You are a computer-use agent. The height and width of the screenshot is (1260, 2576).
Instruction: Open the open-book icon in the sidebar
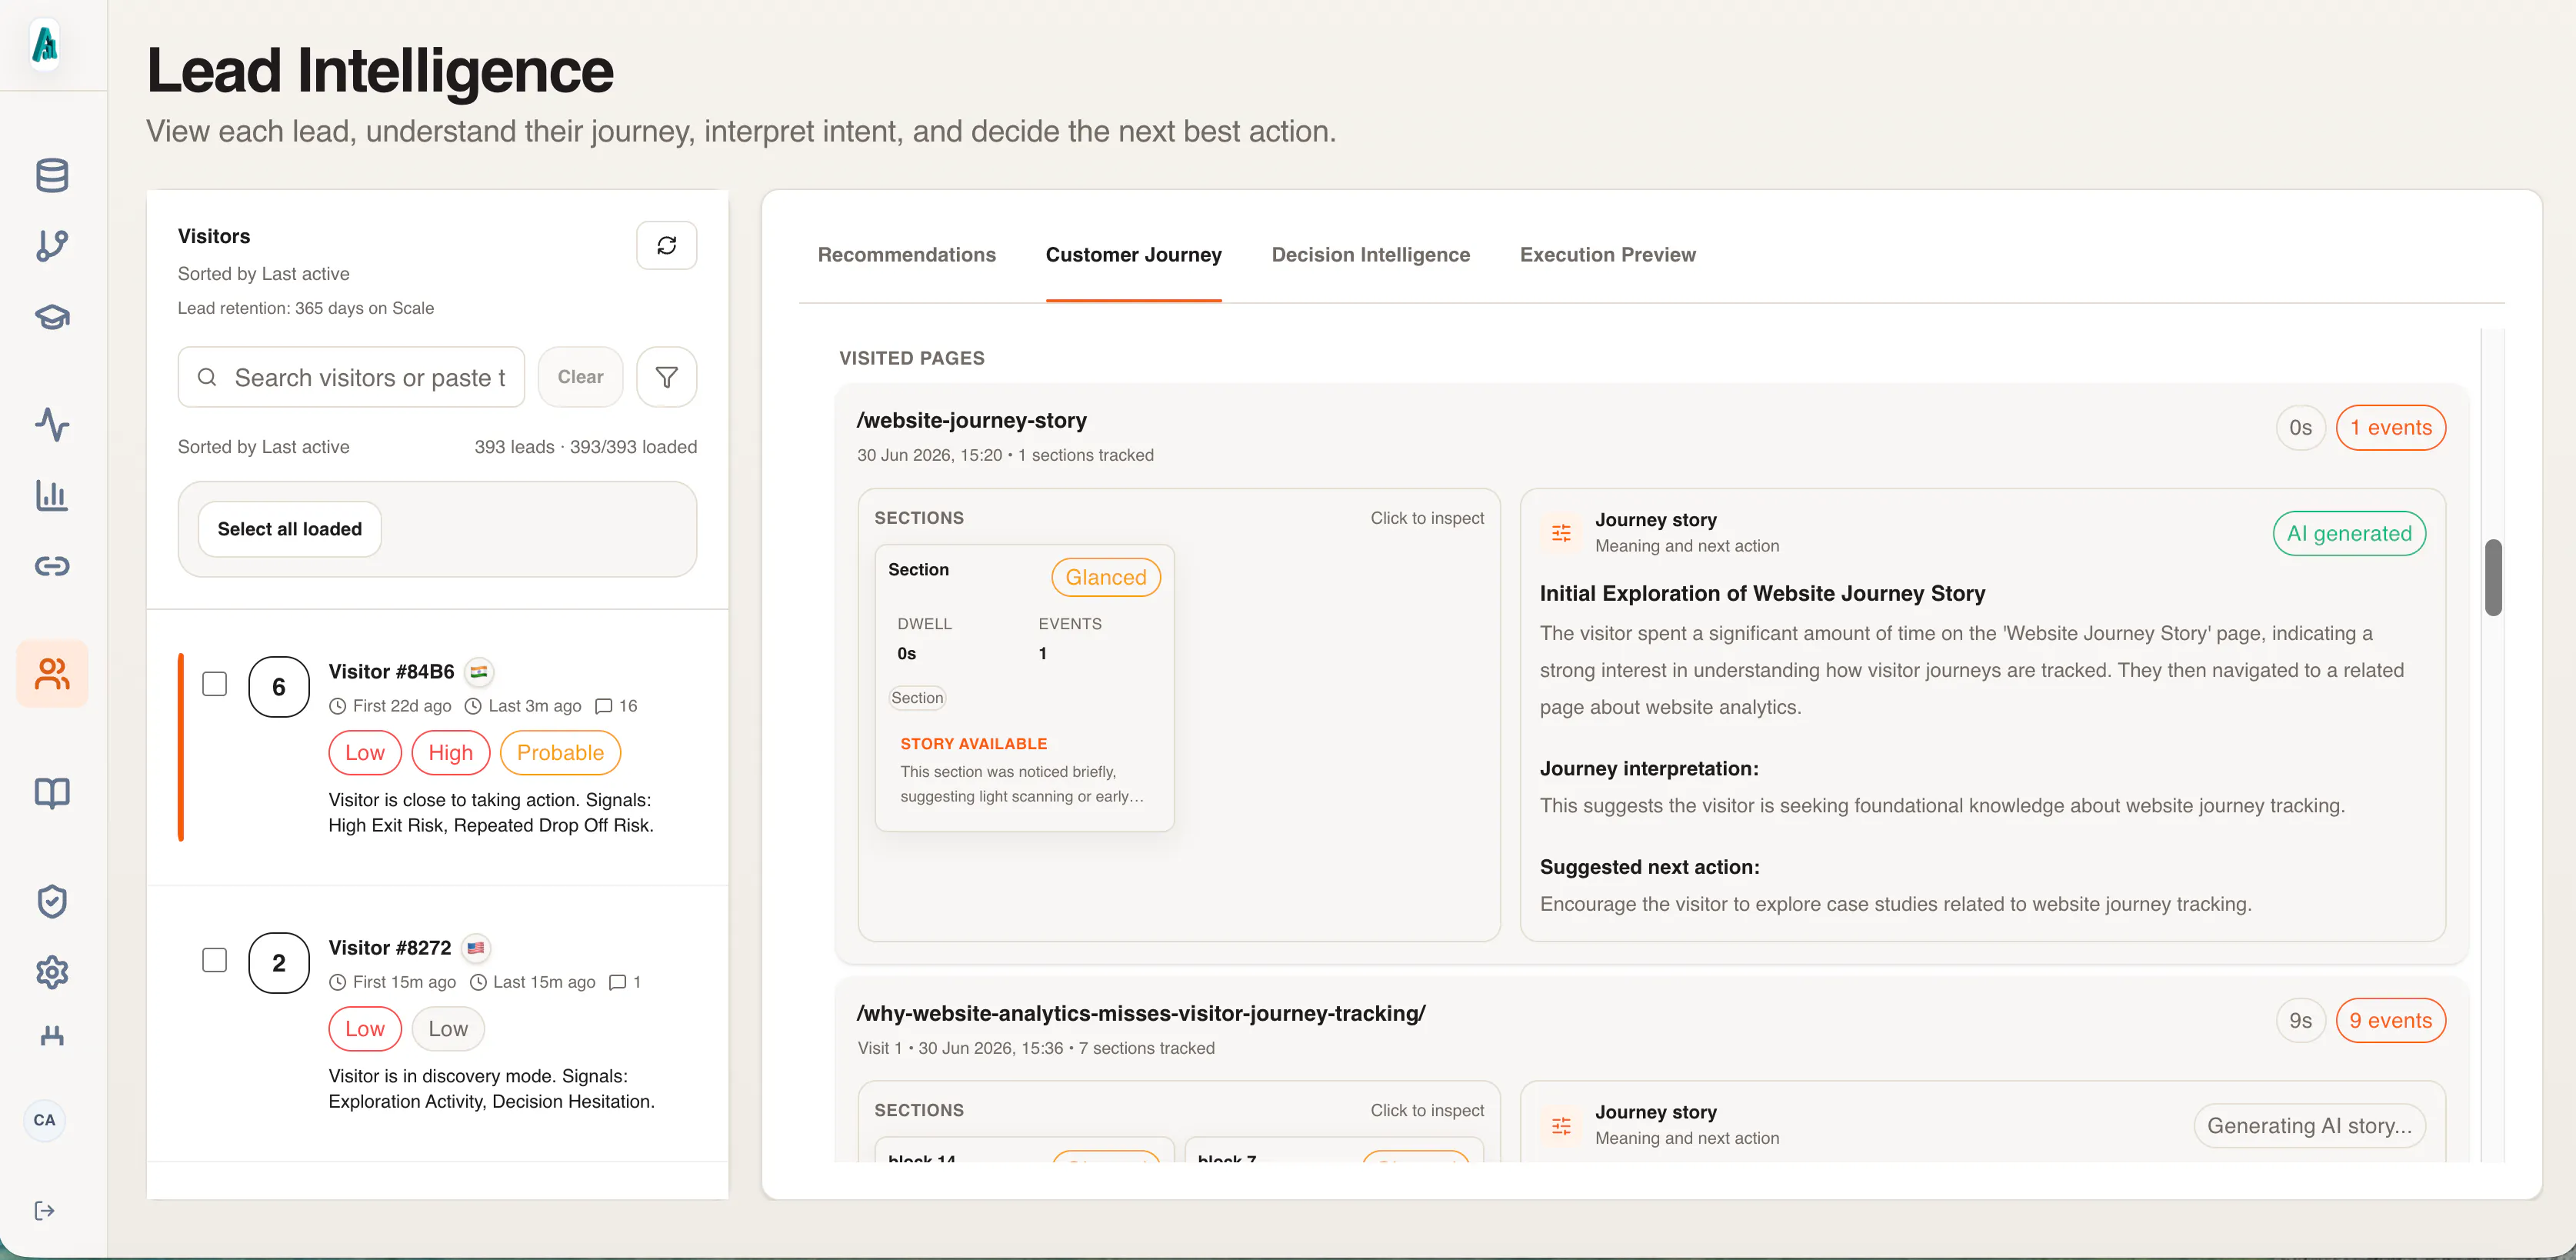[52, 793]
